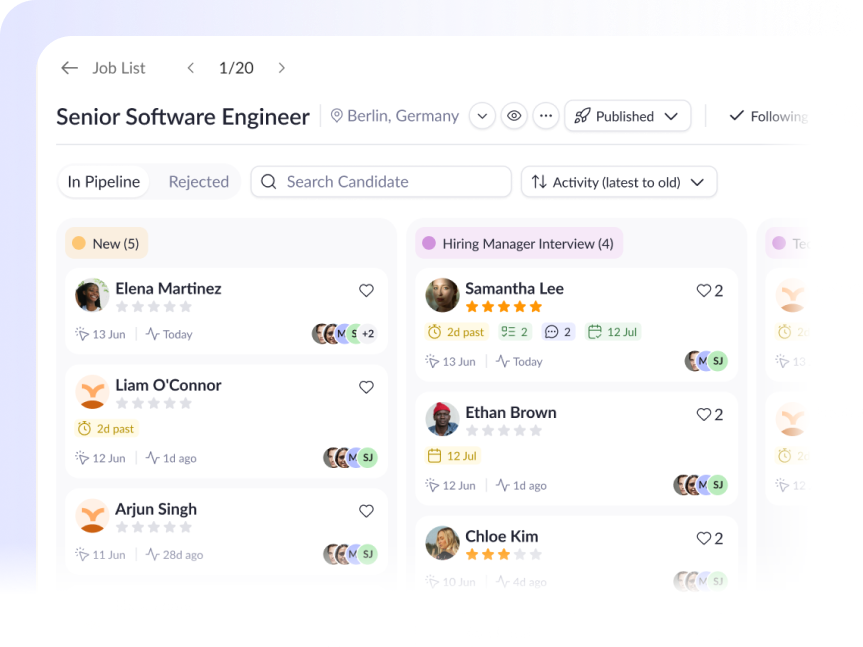Click the 1/20 job counter
The width and height of the screenshot is (863, 647).
pyautogui.click(x=236, y=68)
